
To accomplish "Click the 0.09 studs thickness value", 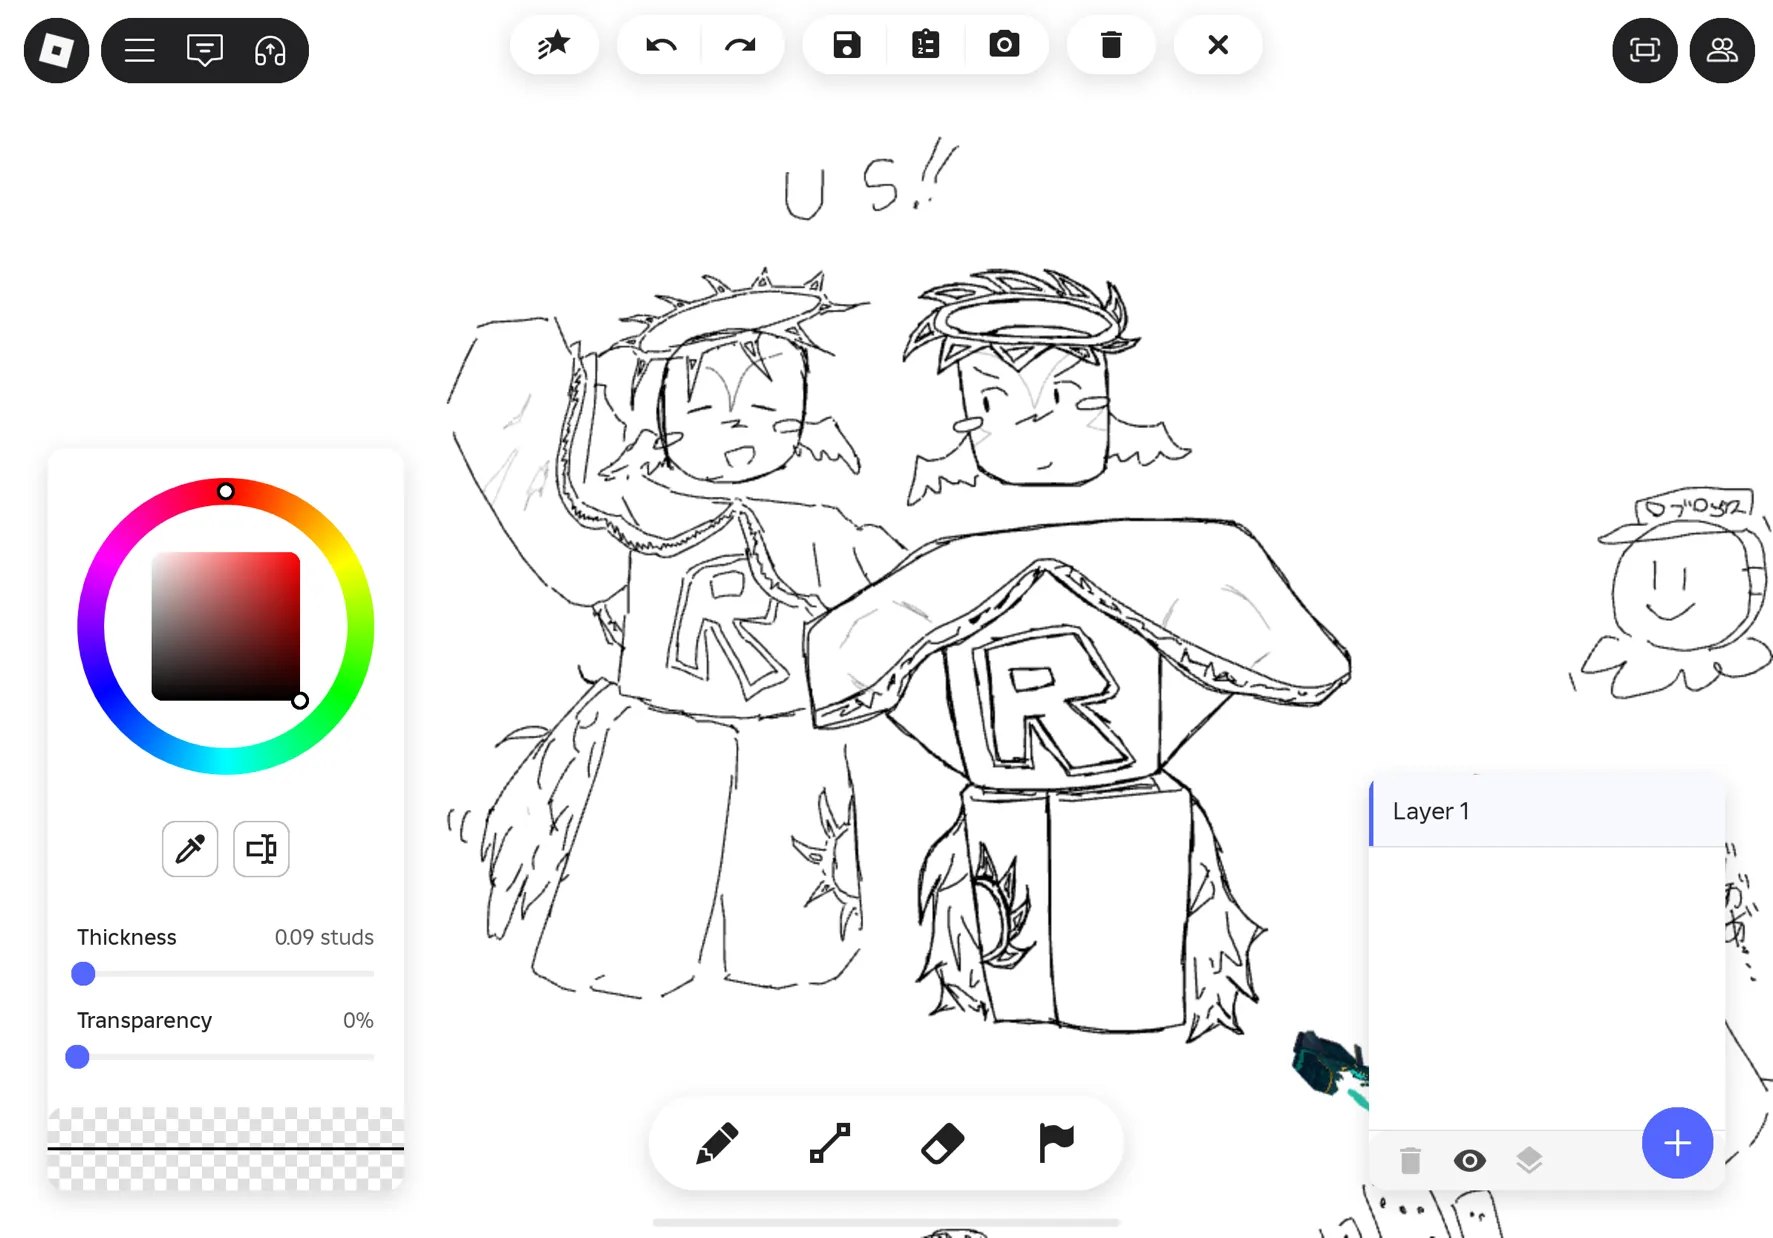I will point(324,937).
